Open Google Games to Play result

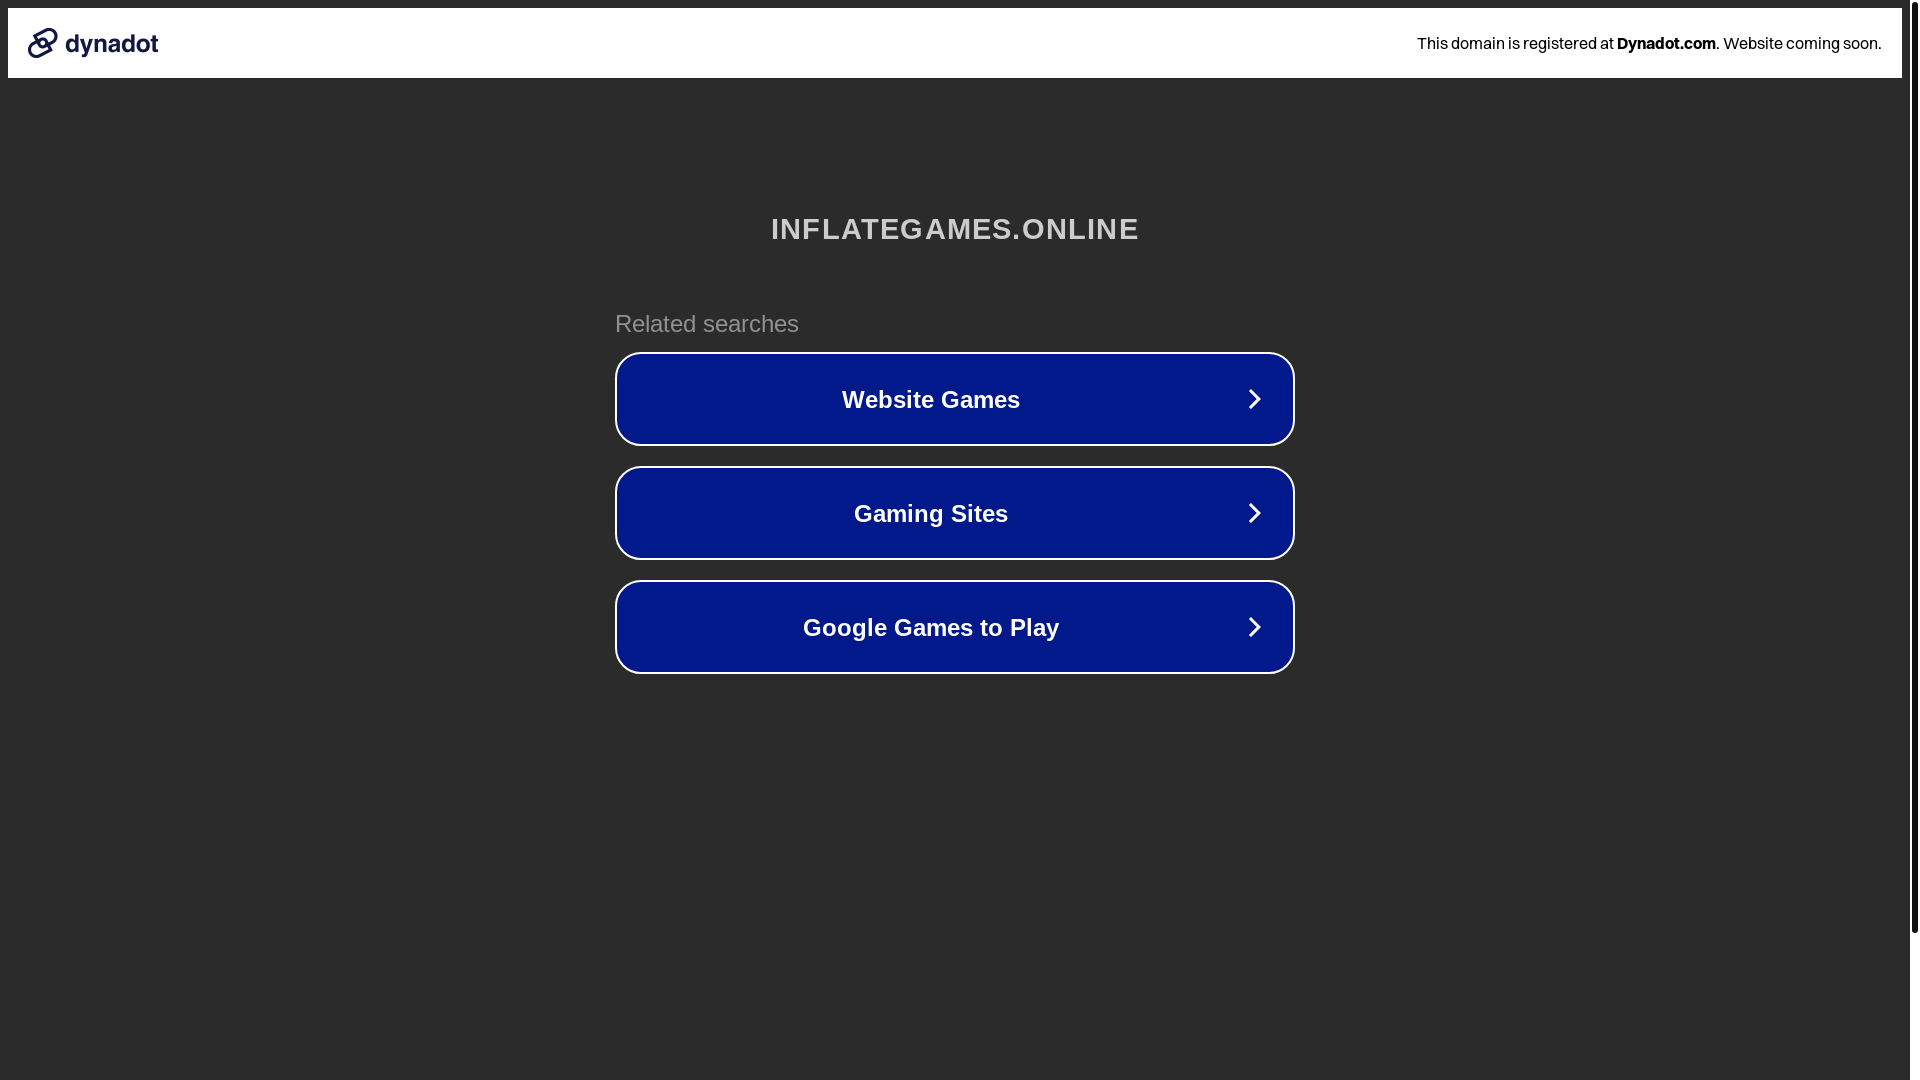955,627
